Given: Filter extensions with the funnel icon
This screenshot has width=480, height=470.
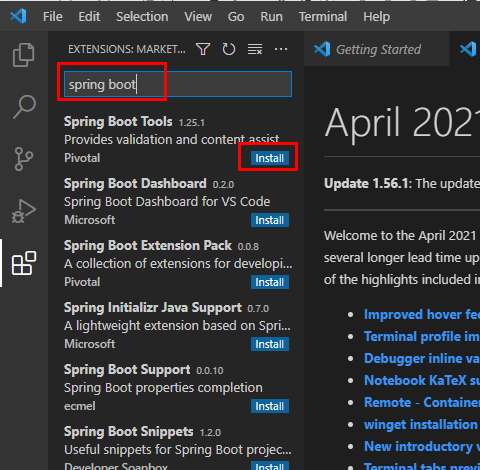Looking at the screenshot, I should tap(203, 49).
